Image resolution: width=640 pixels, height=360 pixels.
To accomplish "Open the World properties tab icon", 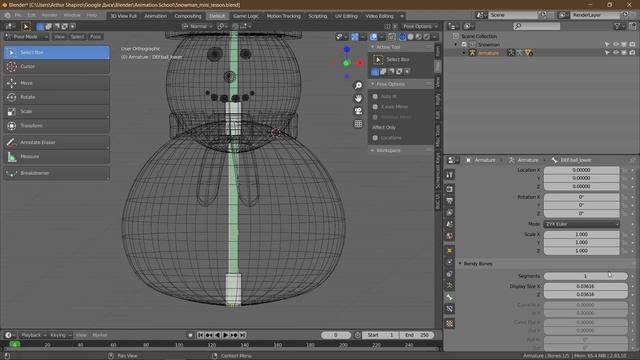I will click(x=449, y=236).
